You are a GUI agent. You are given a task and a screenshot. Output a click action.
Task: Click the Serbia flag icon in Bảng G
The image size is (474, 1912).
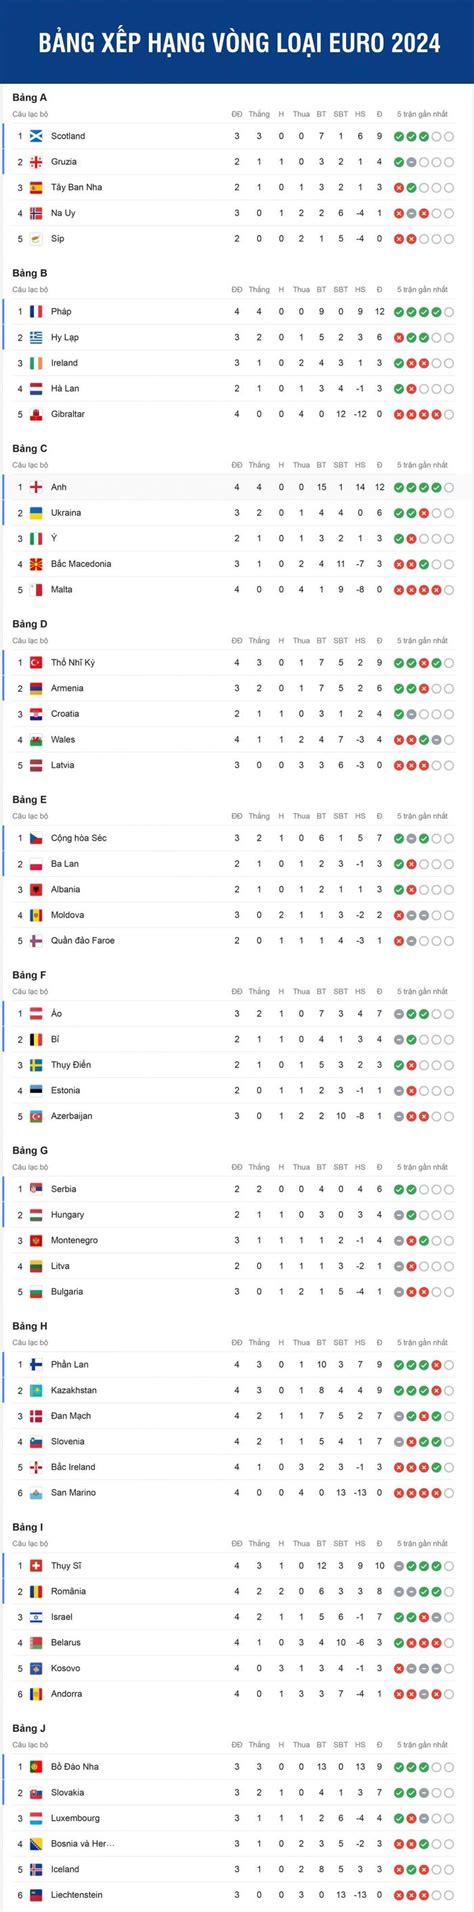click(x=36, y=1189)
